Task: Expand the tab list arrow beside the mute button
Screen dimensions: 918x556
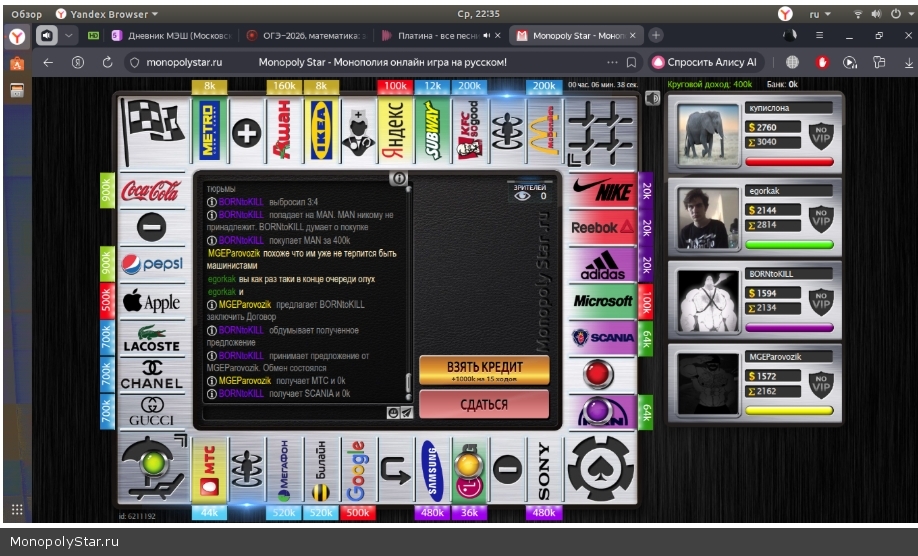Action: [x=68, y=35]
